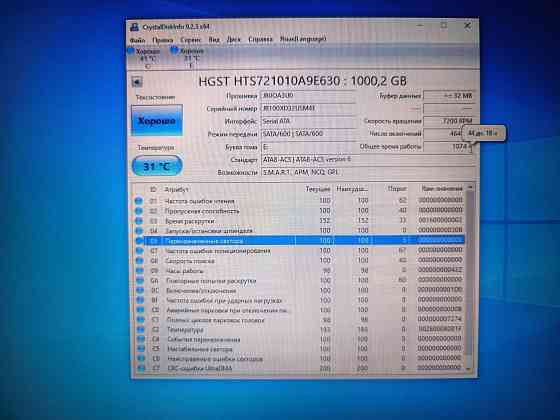
Task: Click the ID column header
Action: point(153,190)
